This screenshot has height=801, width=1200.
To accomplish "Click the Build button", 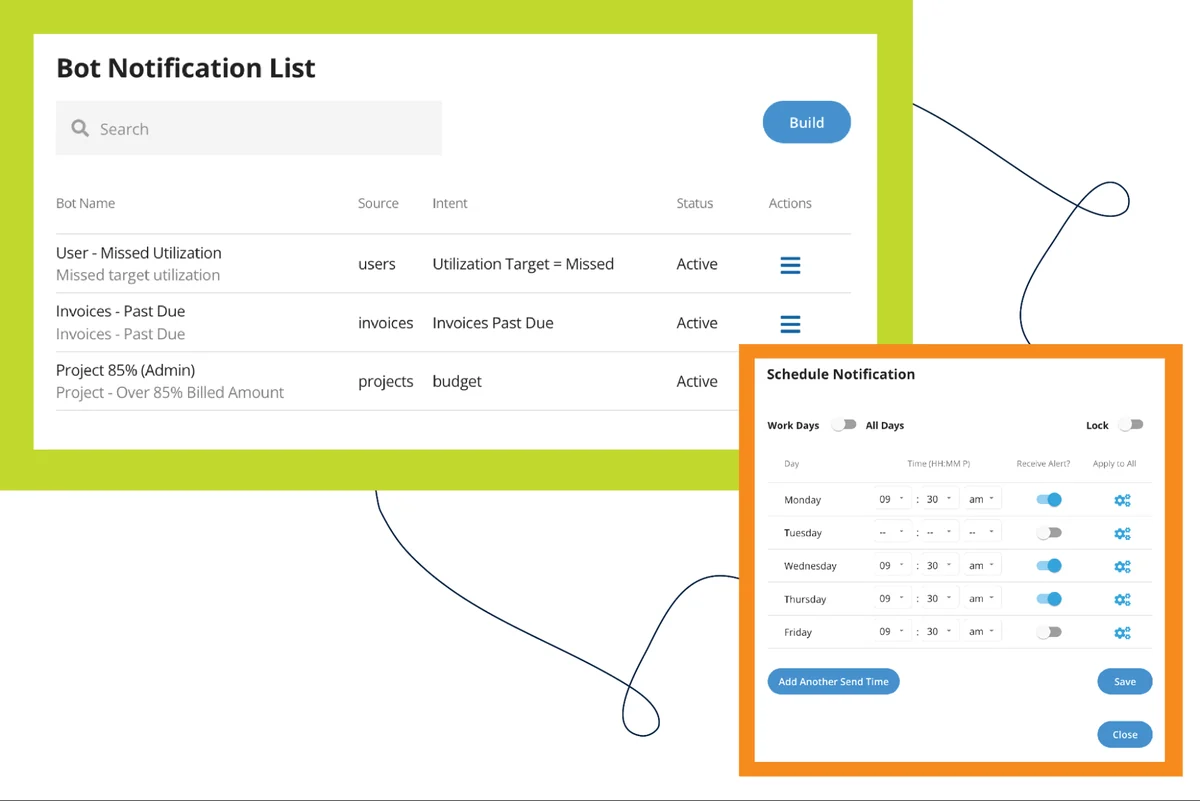I will (806, 122).
